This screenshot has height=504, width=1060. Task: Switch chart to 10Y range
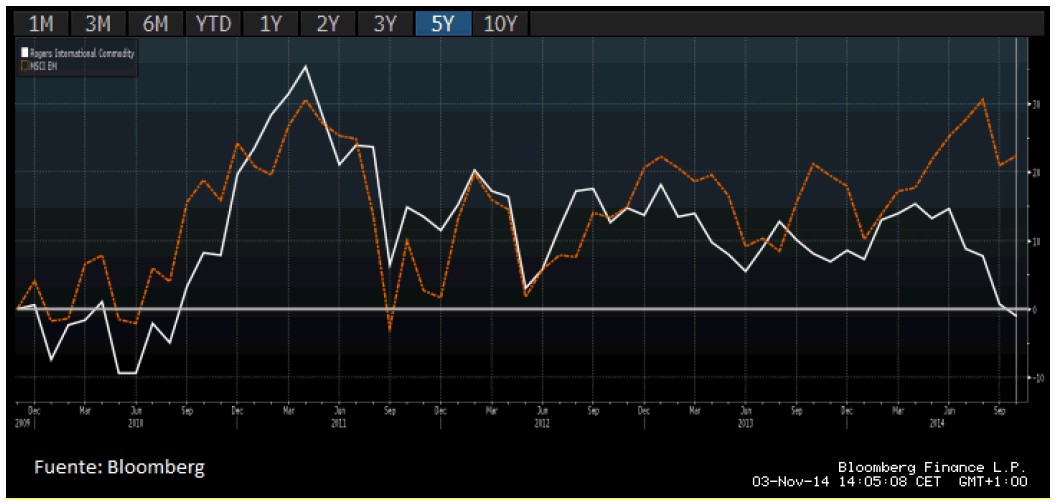(x=500, y=24)
